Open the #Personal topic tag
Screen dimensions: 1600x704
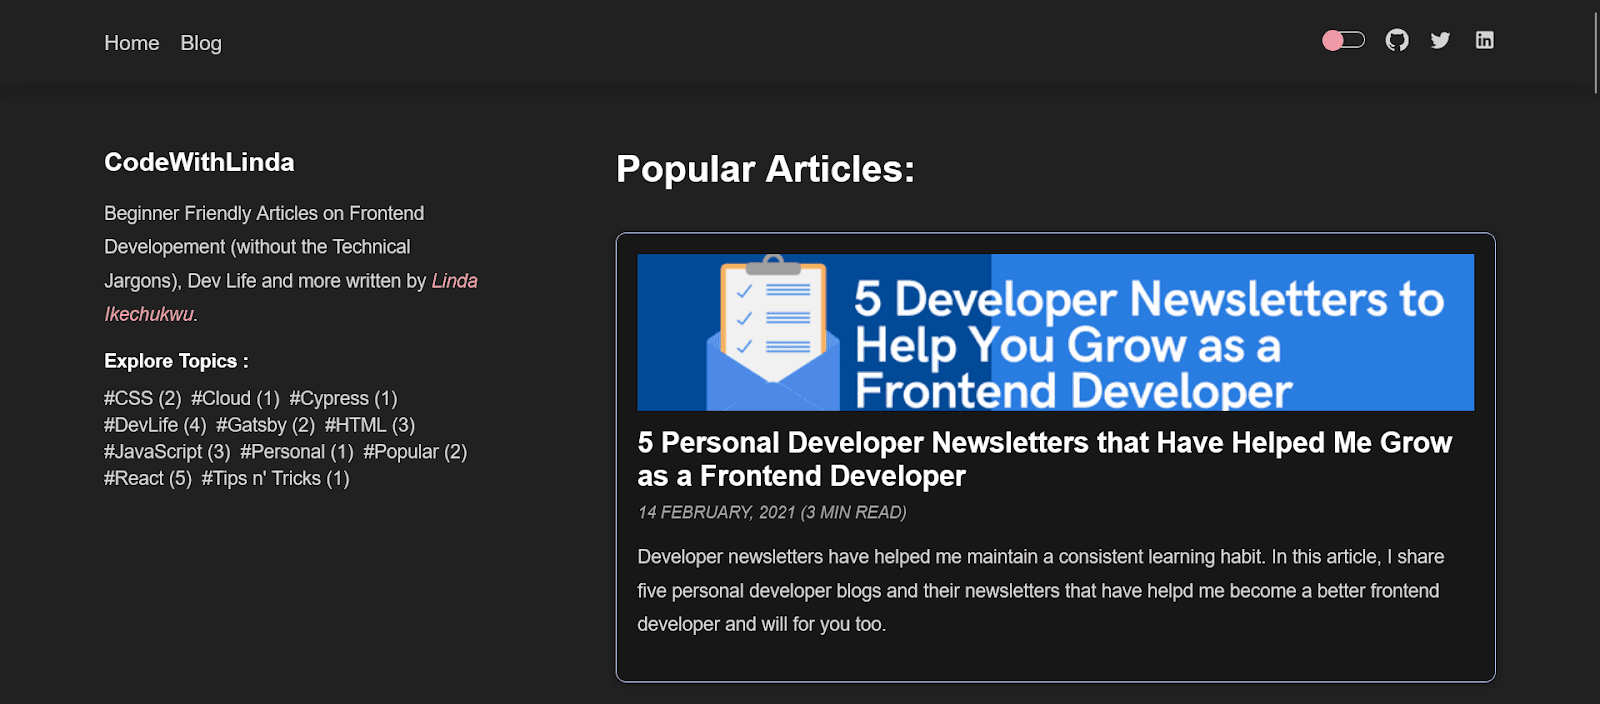297,452
